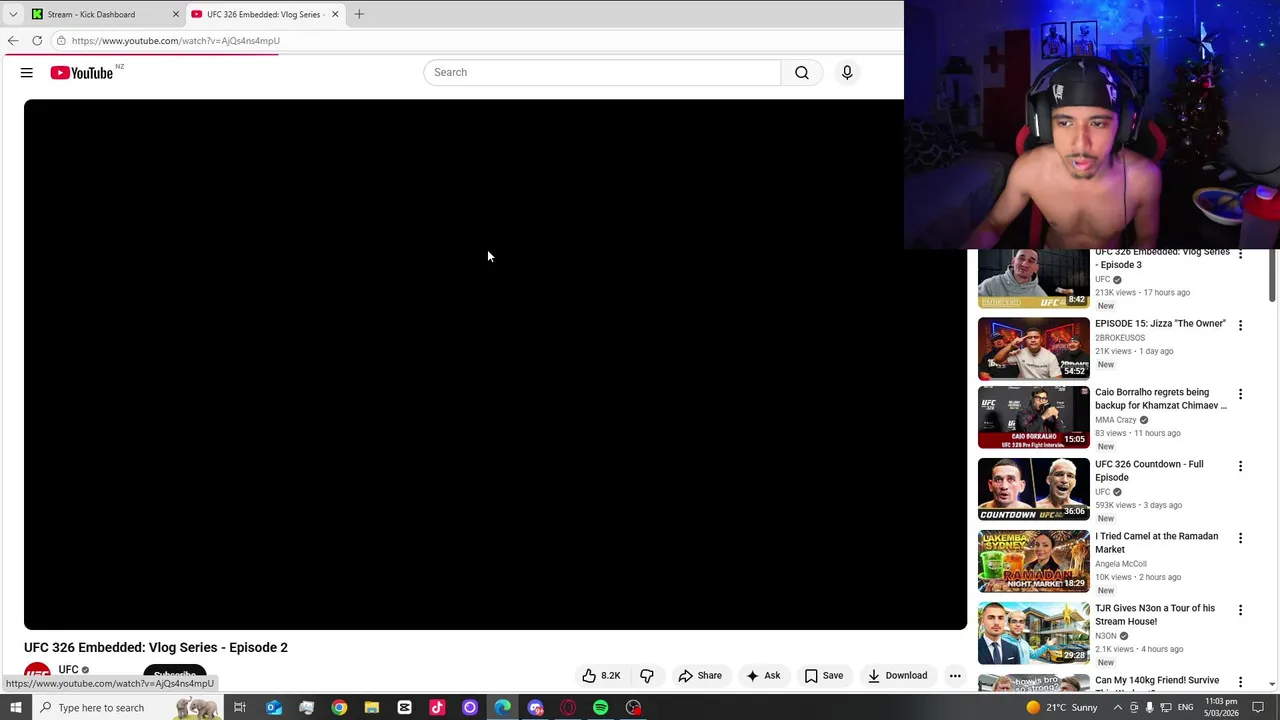Open options menu for UFC 326 Countdown video
The width and height of the screenshot is (1280, 720).
tap(1240, 467)
